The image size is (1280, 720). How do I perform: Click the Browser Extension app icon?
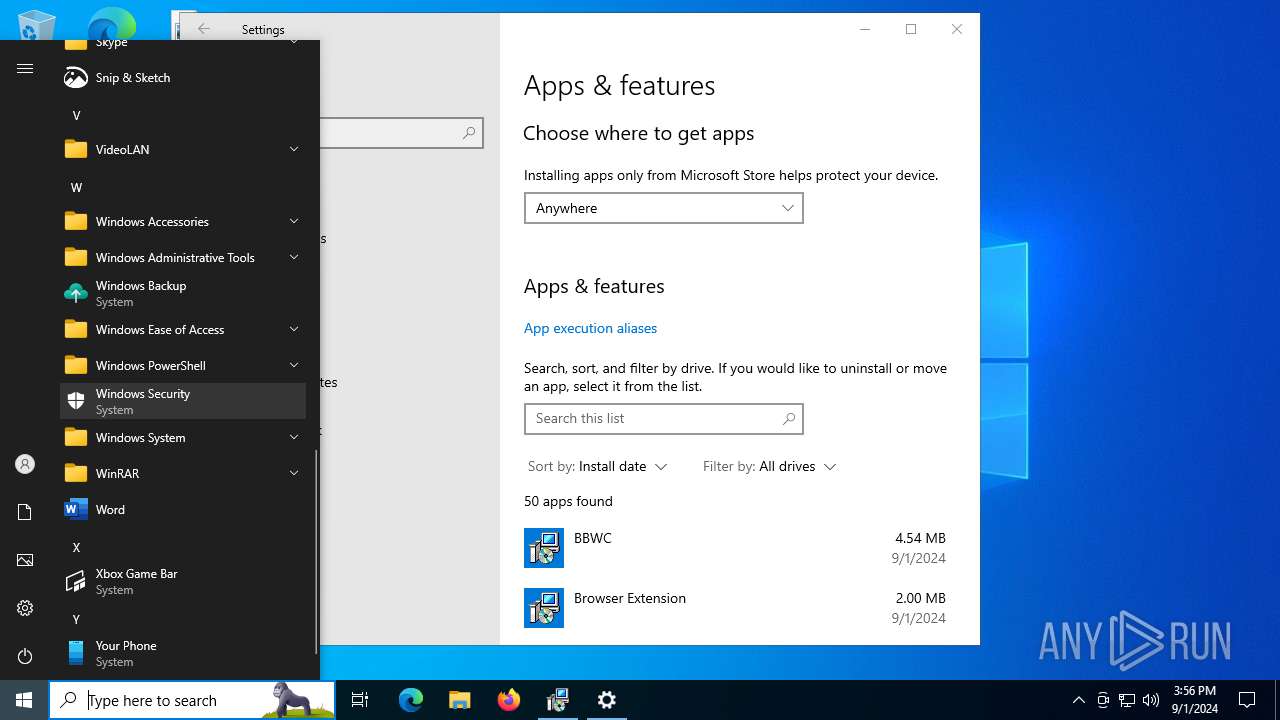[544, 608]
